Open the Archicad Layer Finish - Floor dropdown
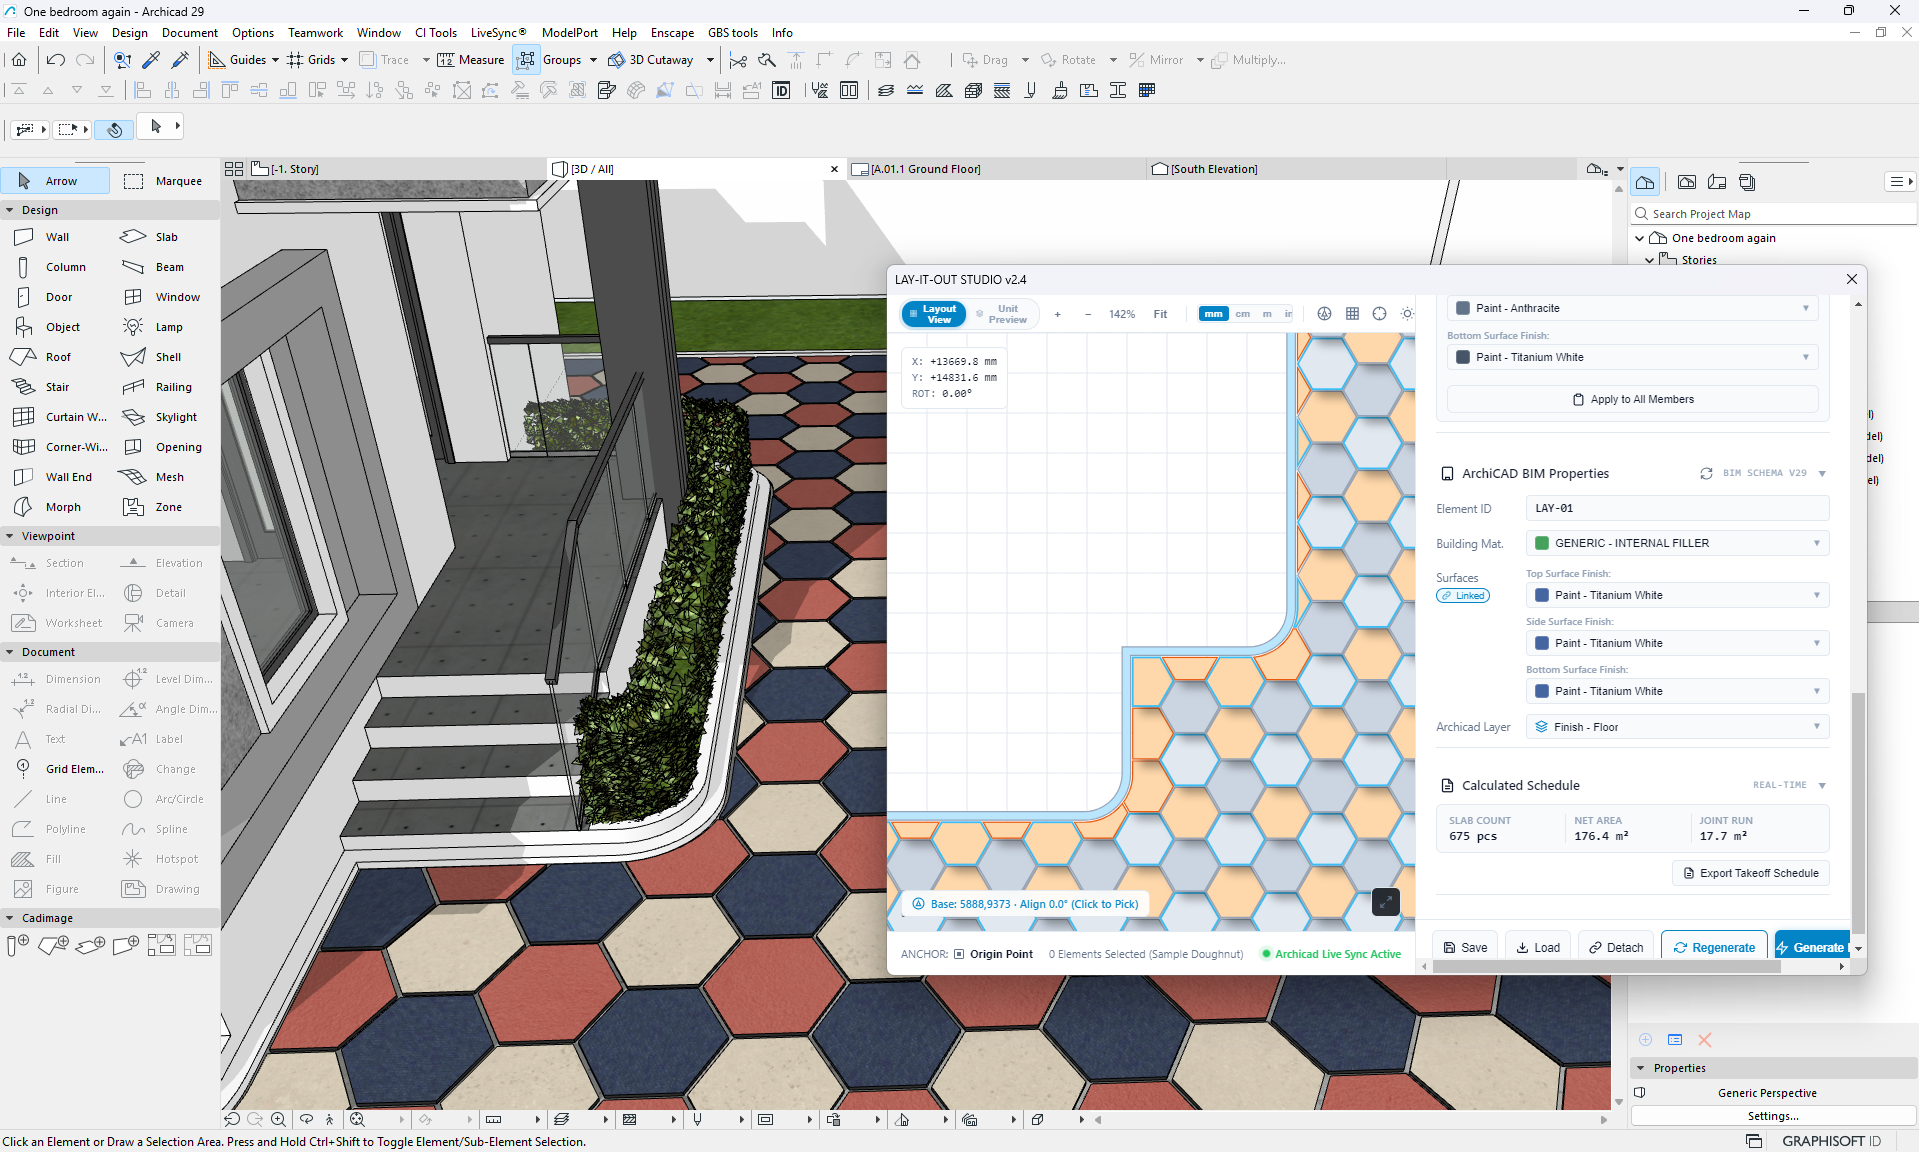 coord(1677,727)
